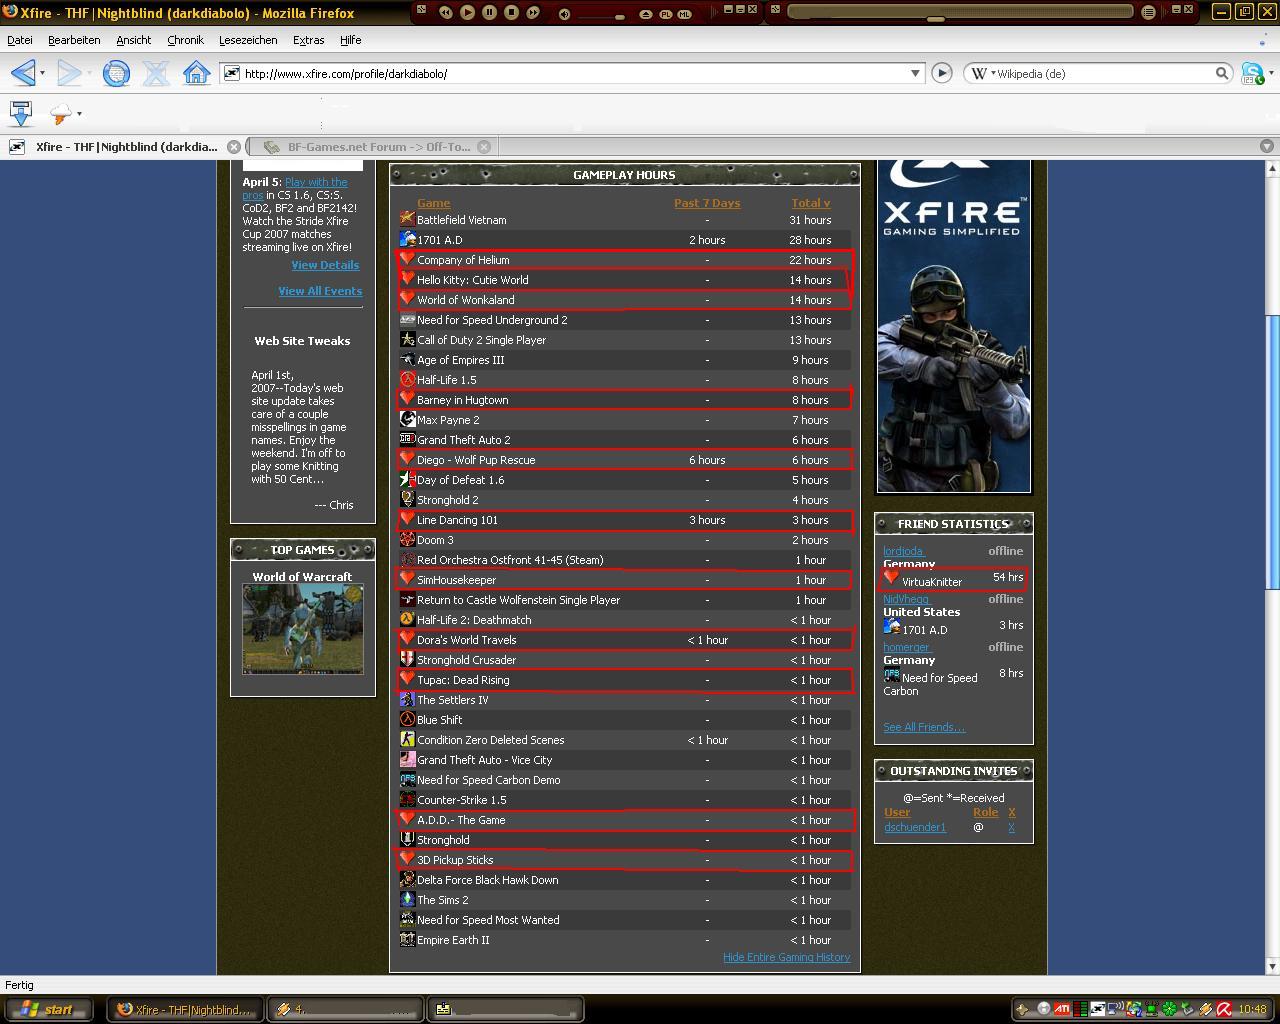Open the Lesezeichen menu
The height and width of the screenshot is (1024, 1280).
tap(248, 40)
